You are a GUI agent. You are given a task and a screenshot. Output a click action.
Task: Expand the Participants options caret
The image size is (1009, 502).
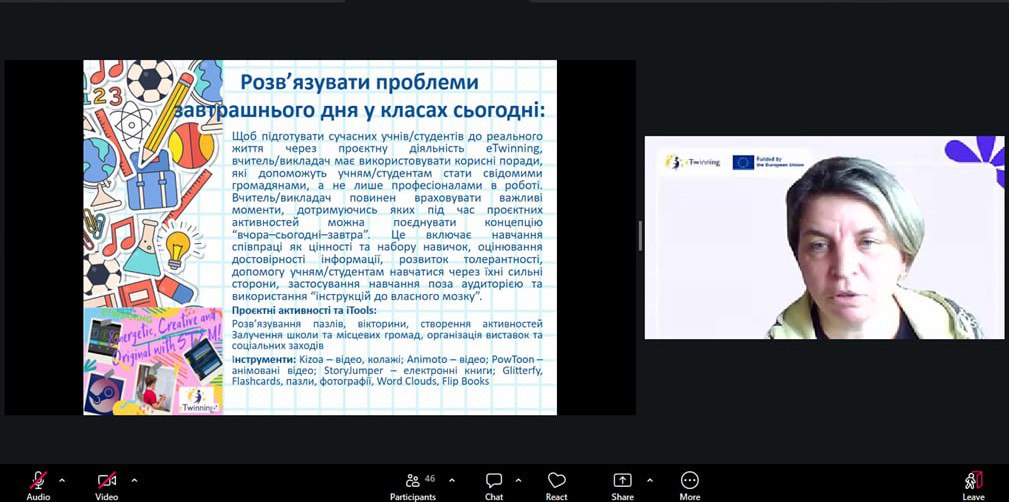tap(452, 480)
